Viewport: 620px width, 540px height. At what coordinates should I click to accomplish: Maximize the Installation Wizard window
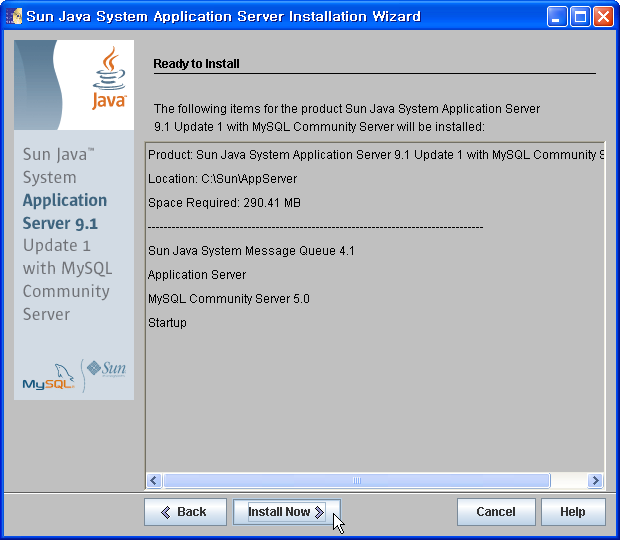580,17
